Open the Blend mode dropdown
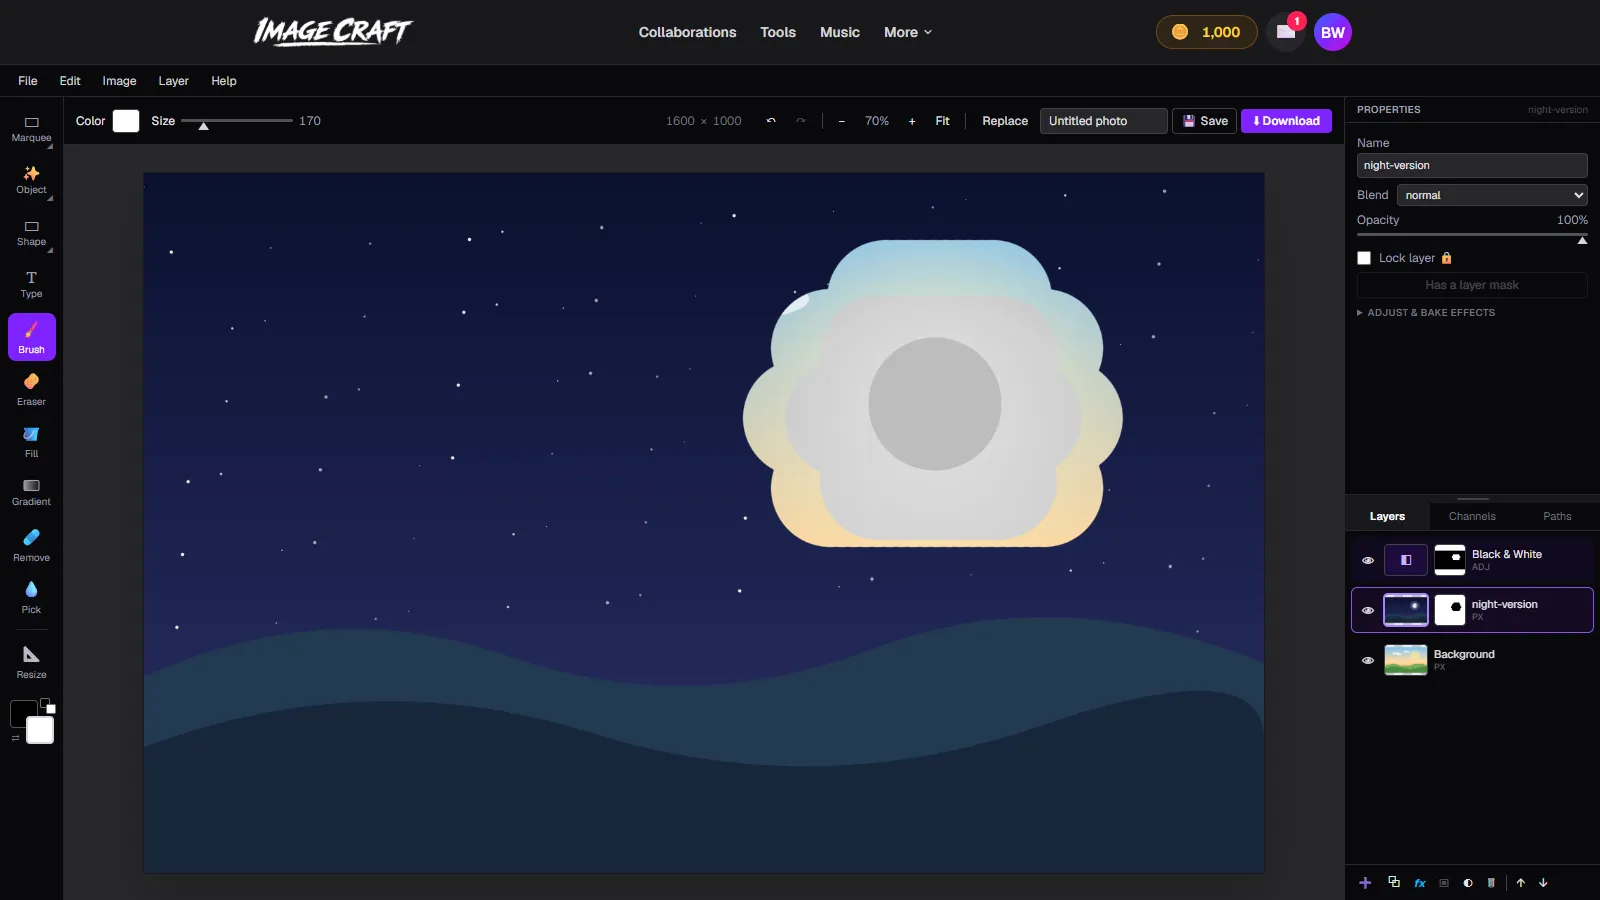Image resolution: width=1600 pixels, height=900 pixels. point(1492,195)
